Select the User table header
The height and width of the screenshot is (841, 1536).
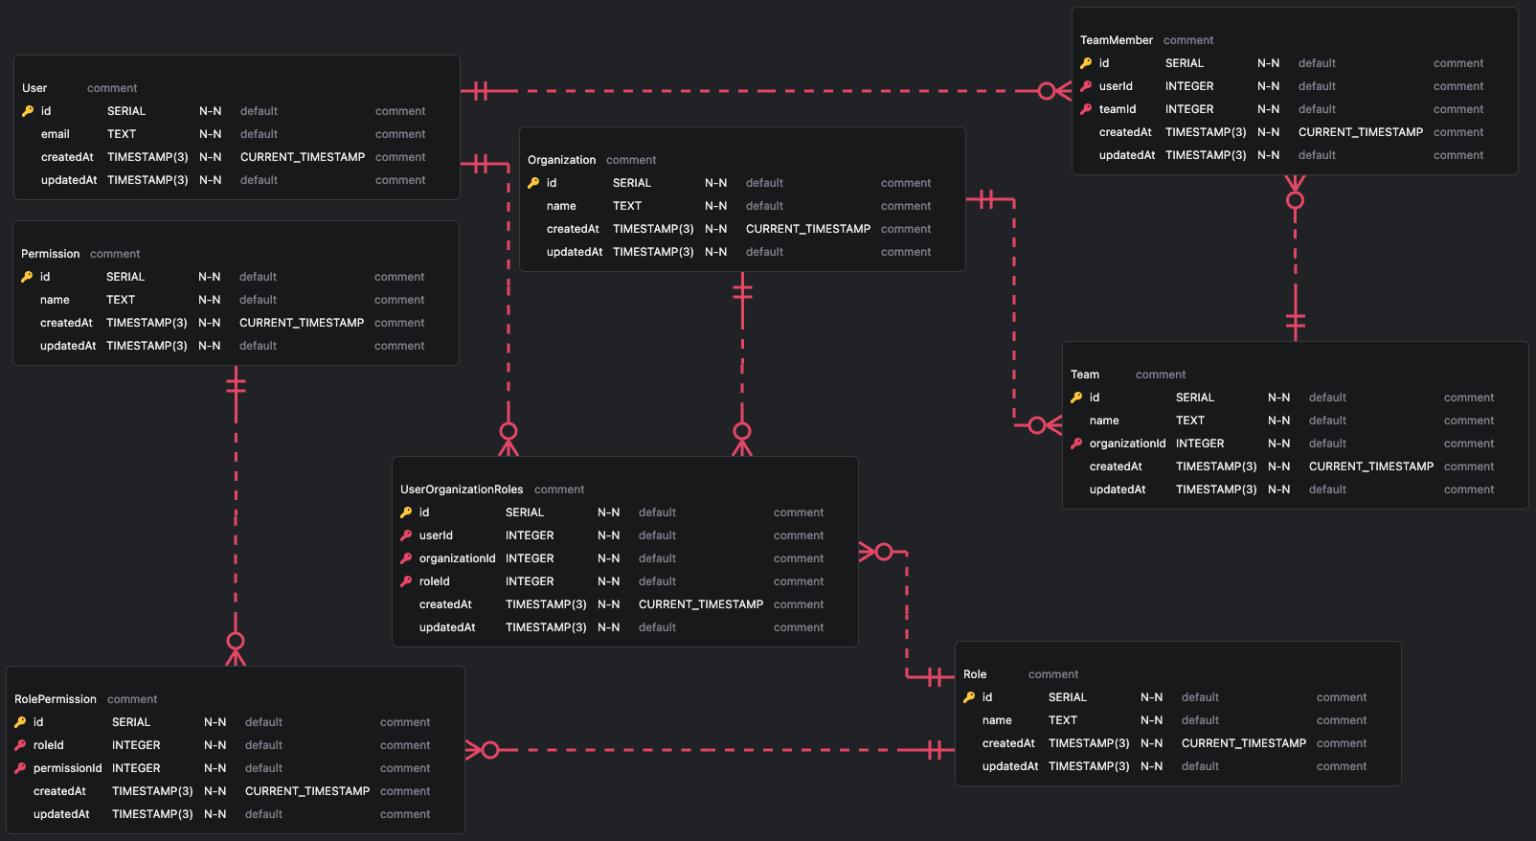[x=34, y=88]
